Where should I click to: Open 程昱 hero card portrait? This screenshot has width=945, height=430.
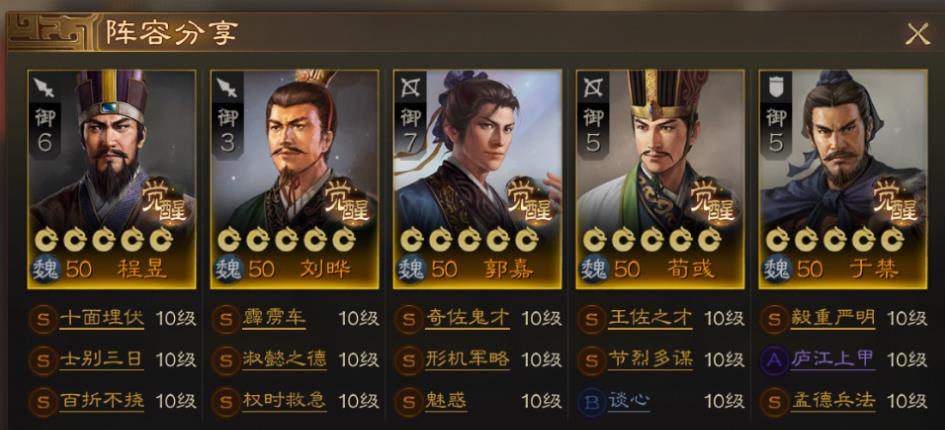coord(111,179)
